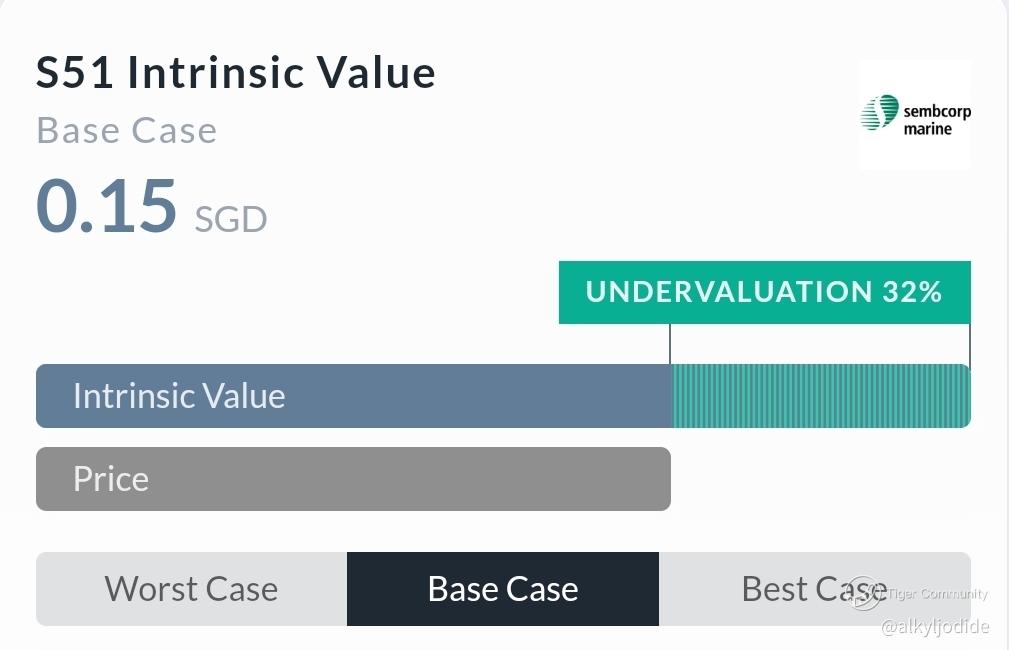Click the 'sembcorp marine' logo text

[x=935, y=119]
